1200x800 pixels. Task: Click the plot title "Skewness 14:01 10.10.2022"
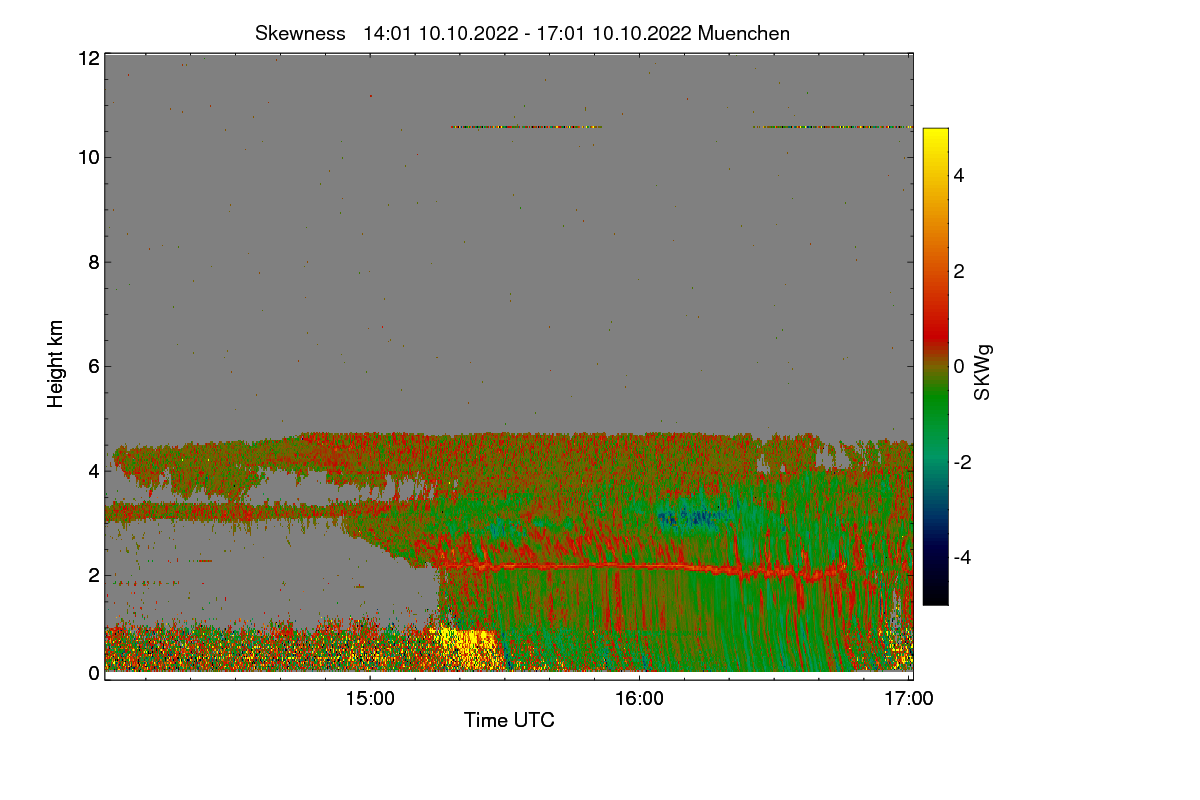[522, 33]
